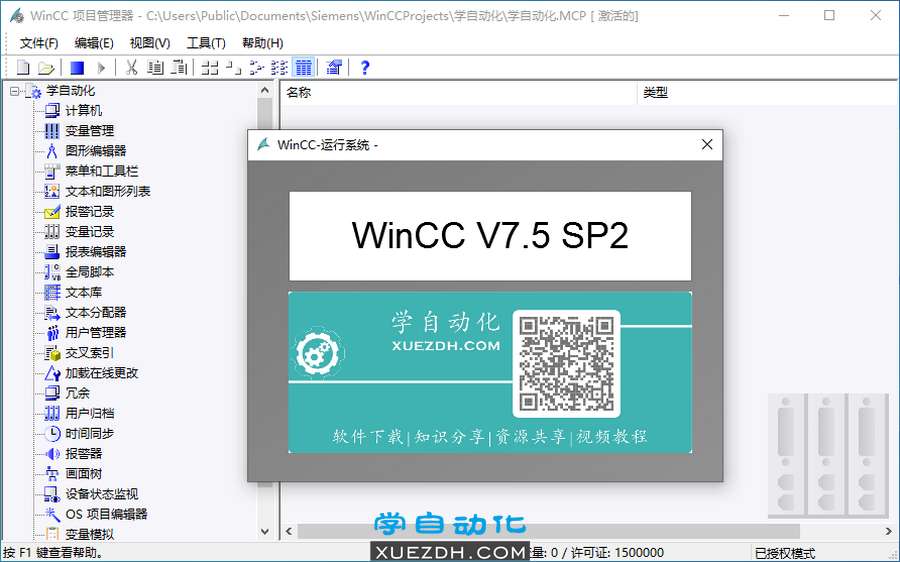Select 用户管理器 in the project tree
The width and height of the screenshot is (900, 562).
pyautogui.click(x=95, y=332)
